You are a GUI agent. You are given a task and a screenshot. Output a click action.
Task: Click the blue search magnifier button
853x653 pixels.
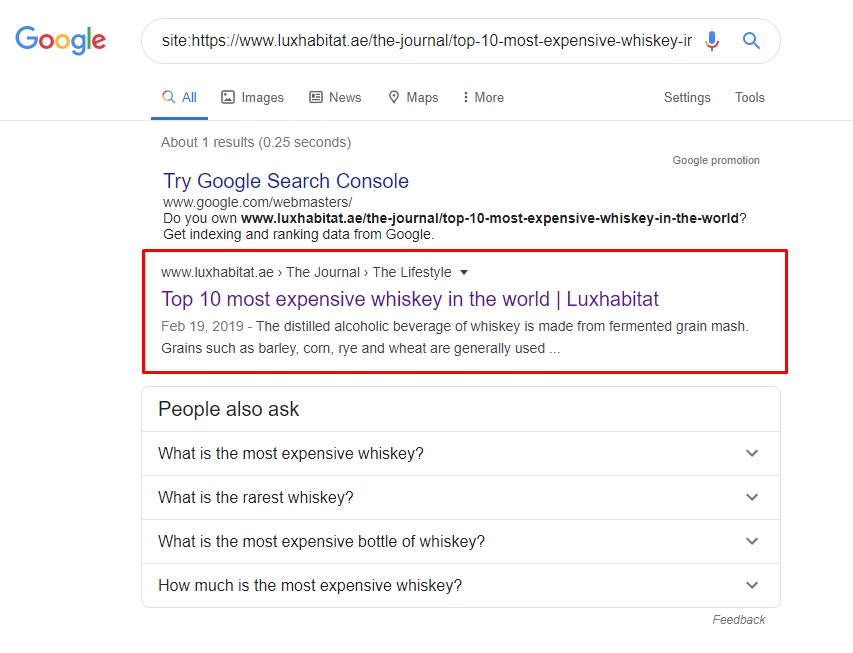pos(751,40)
